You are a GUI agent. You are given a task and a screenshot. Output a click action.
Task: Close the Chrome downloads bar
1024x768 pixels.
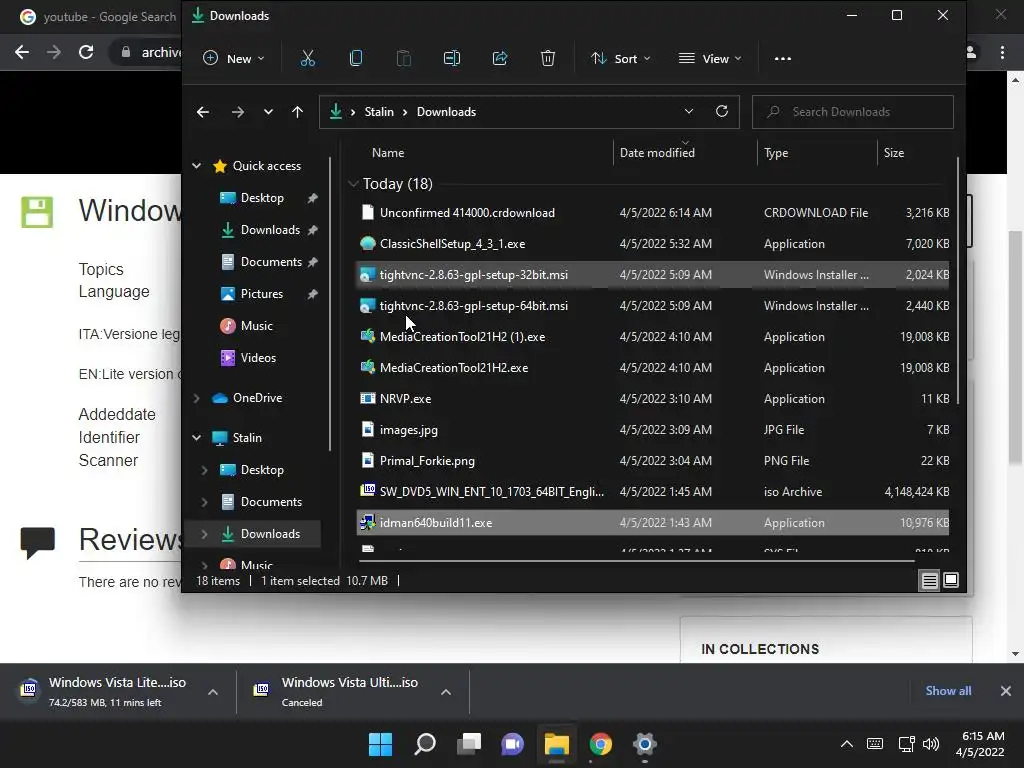[1006, 691]
